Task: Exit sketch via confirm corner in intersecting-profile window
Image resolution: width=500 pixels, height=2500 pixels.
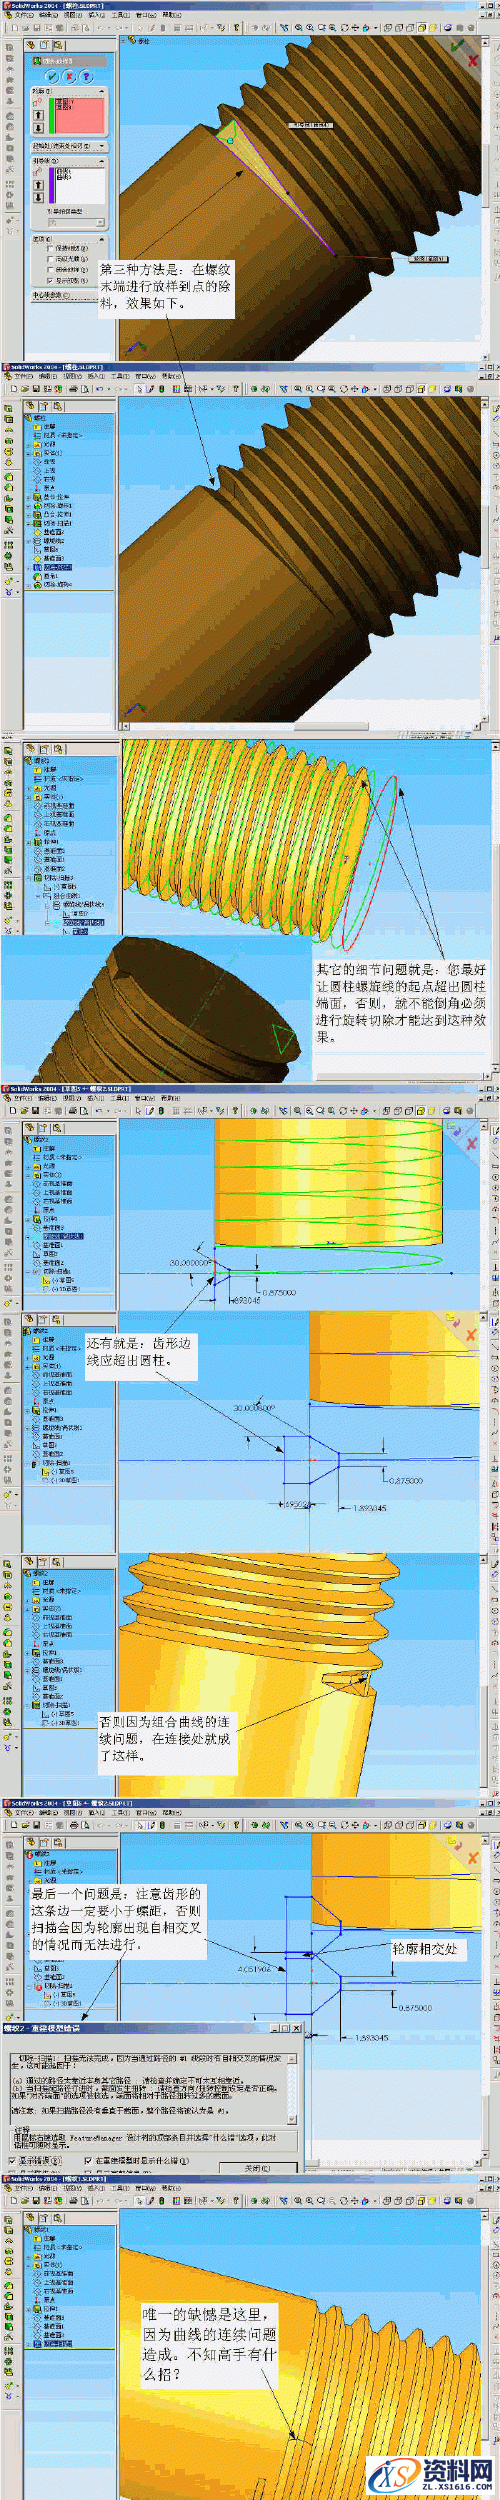Action: pyautogui.click(x=454, y=1842)
